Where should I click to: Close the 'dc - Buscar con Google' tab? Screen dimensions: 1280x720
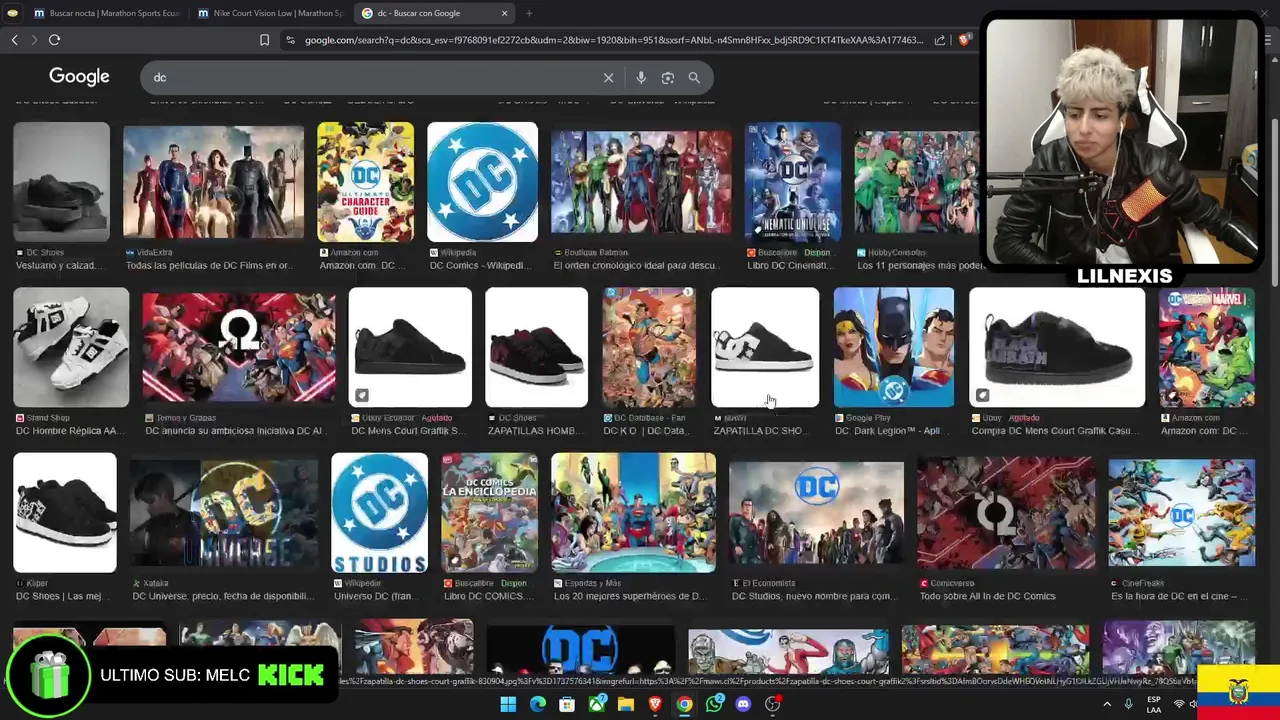(504, 13)
